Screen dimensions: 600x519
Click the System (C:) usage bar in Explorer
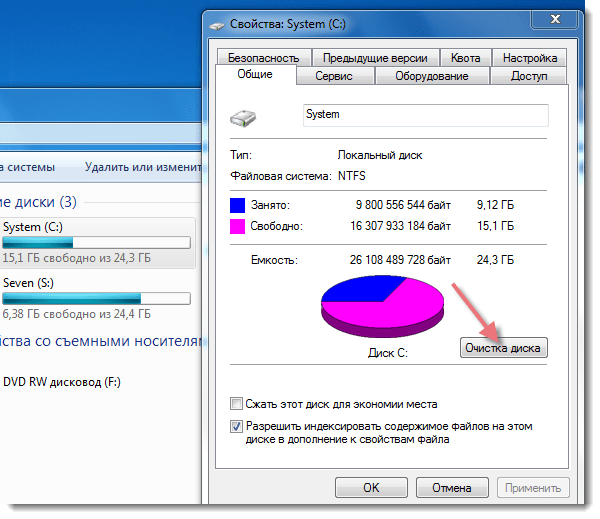[96, 242]
